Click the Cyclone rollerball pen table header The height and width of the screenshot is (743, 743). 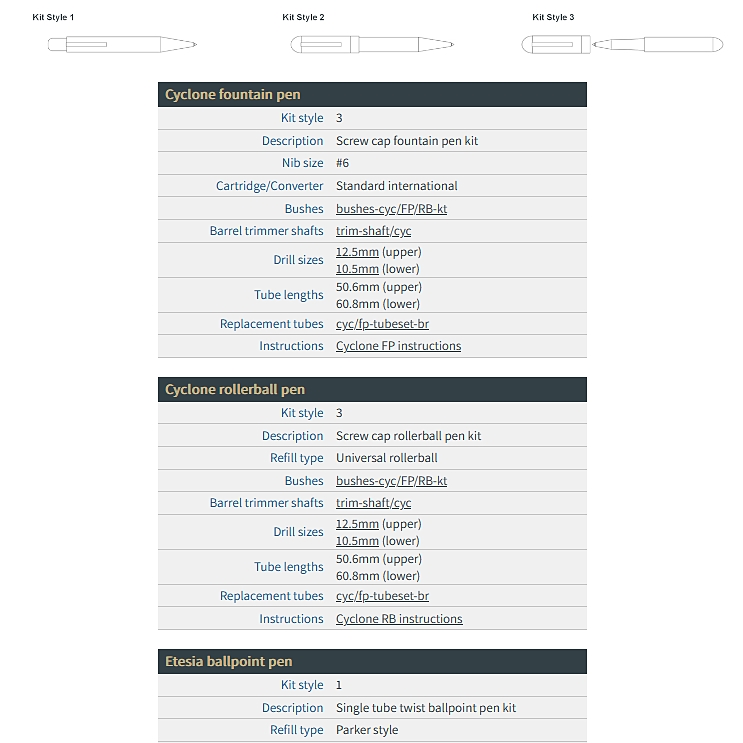pyautogui.click(x=372, y=390)
